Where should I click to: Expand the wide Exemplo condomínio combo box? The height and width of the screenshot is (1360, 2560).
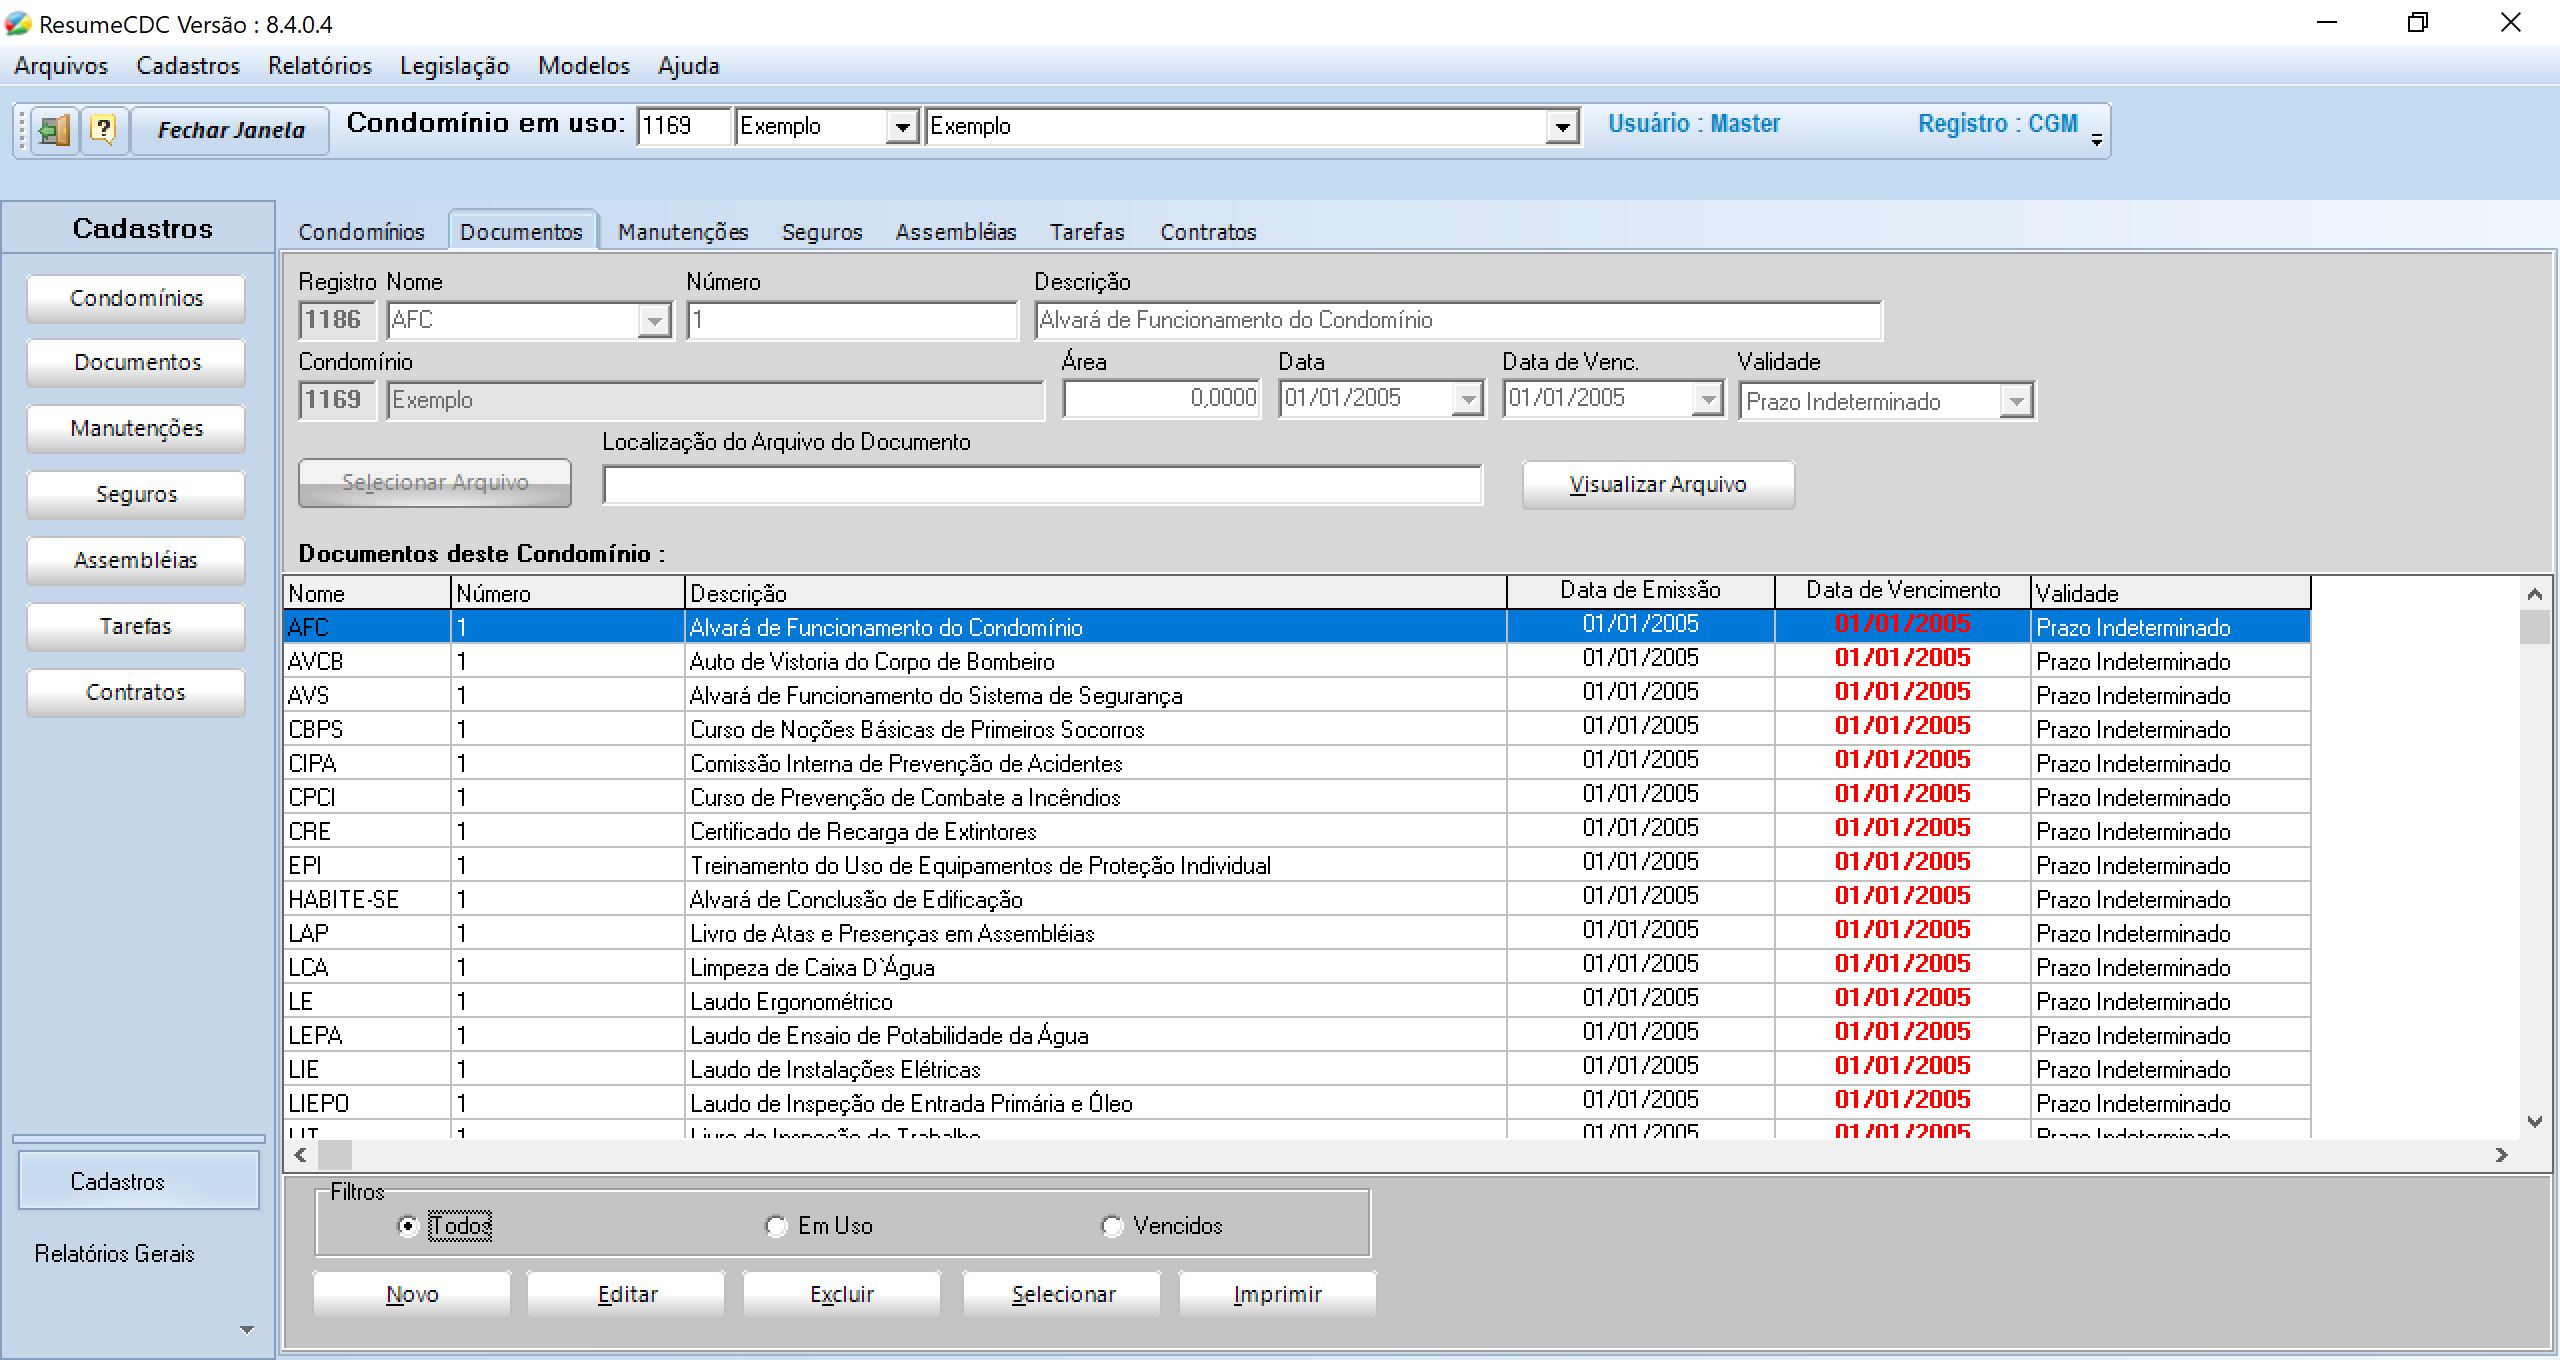(x=1561, y=127)
